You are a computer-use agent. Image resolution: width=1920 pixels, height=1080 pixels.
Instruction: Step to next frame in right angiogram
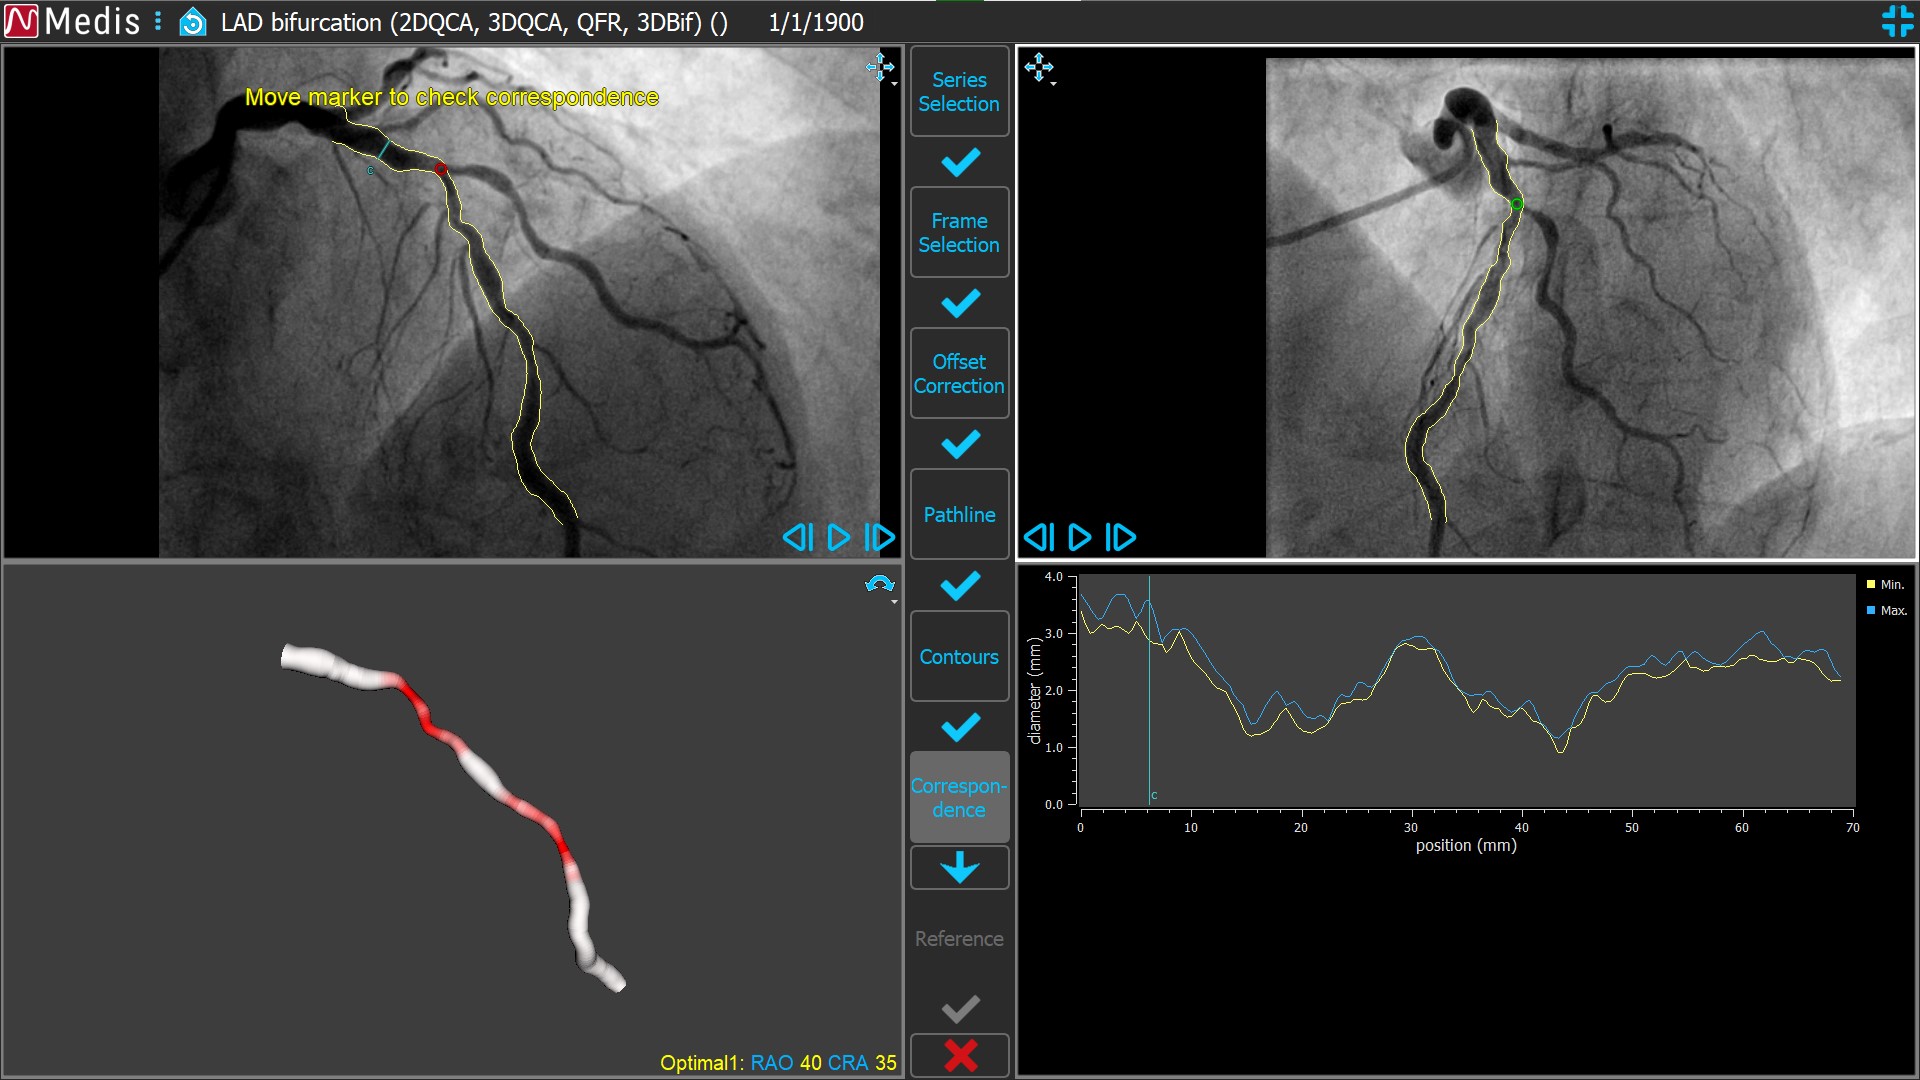coord(1121,538)
